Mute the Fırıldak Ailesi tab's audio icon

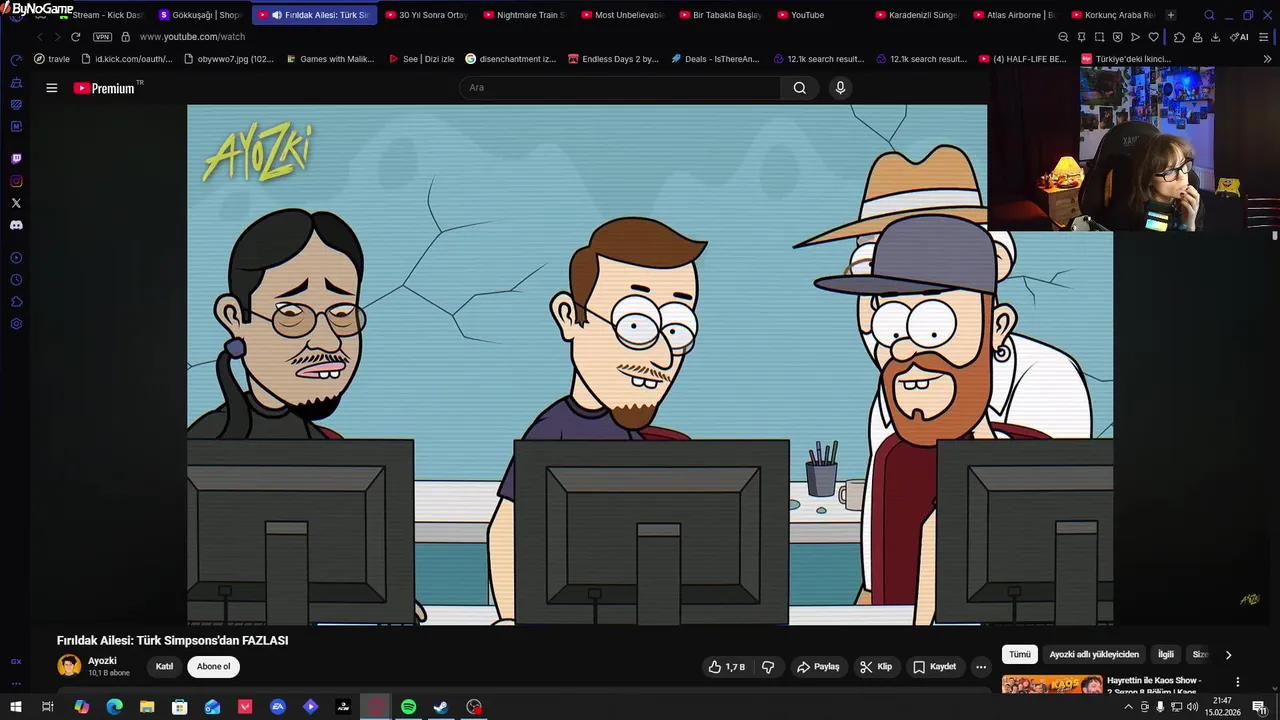click(277, 15)
